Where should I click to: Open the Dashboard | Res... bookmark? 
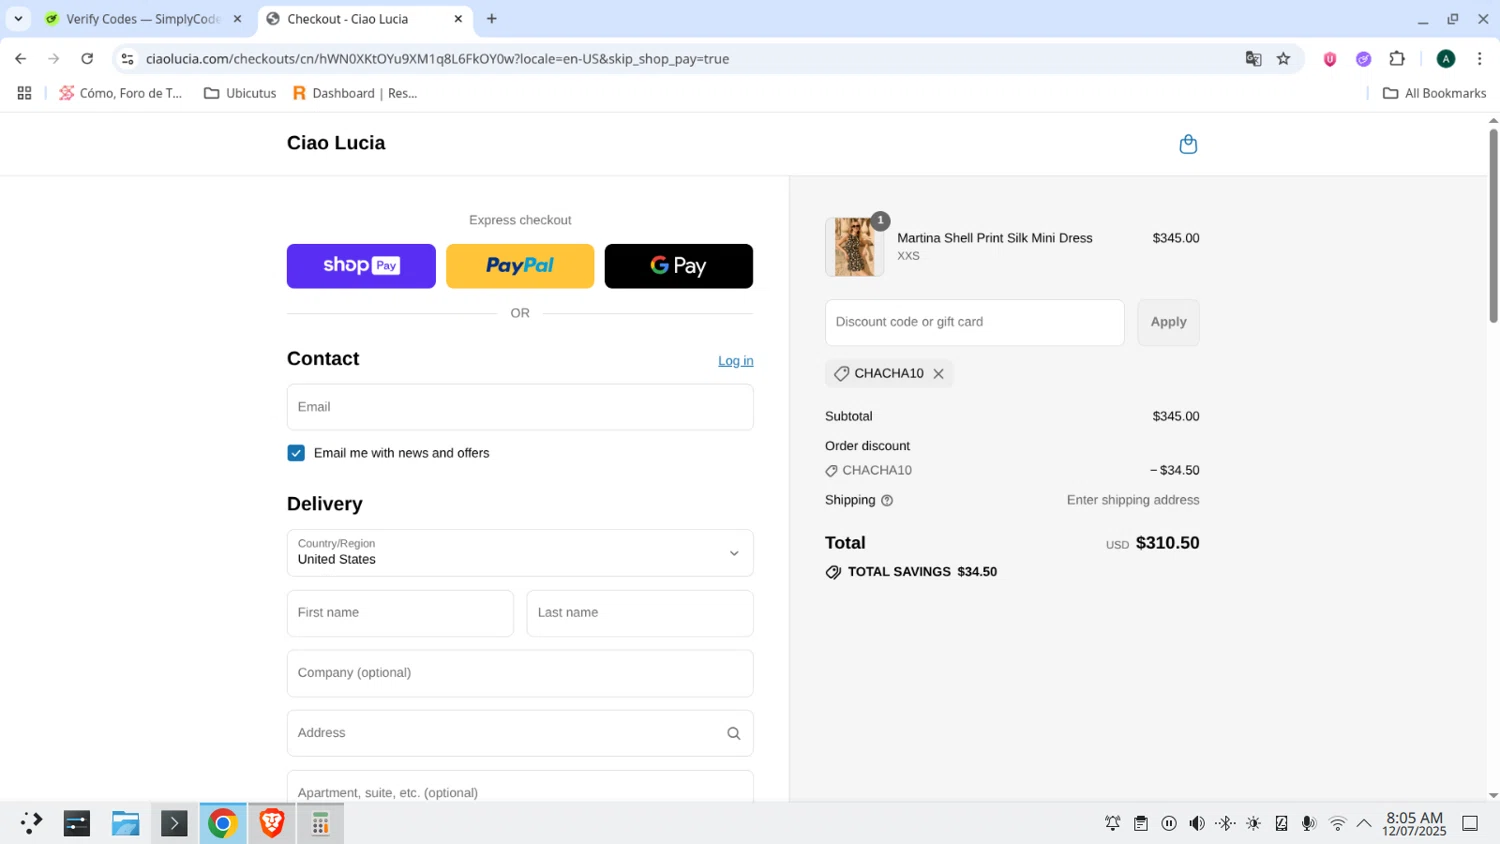[355, 93]
